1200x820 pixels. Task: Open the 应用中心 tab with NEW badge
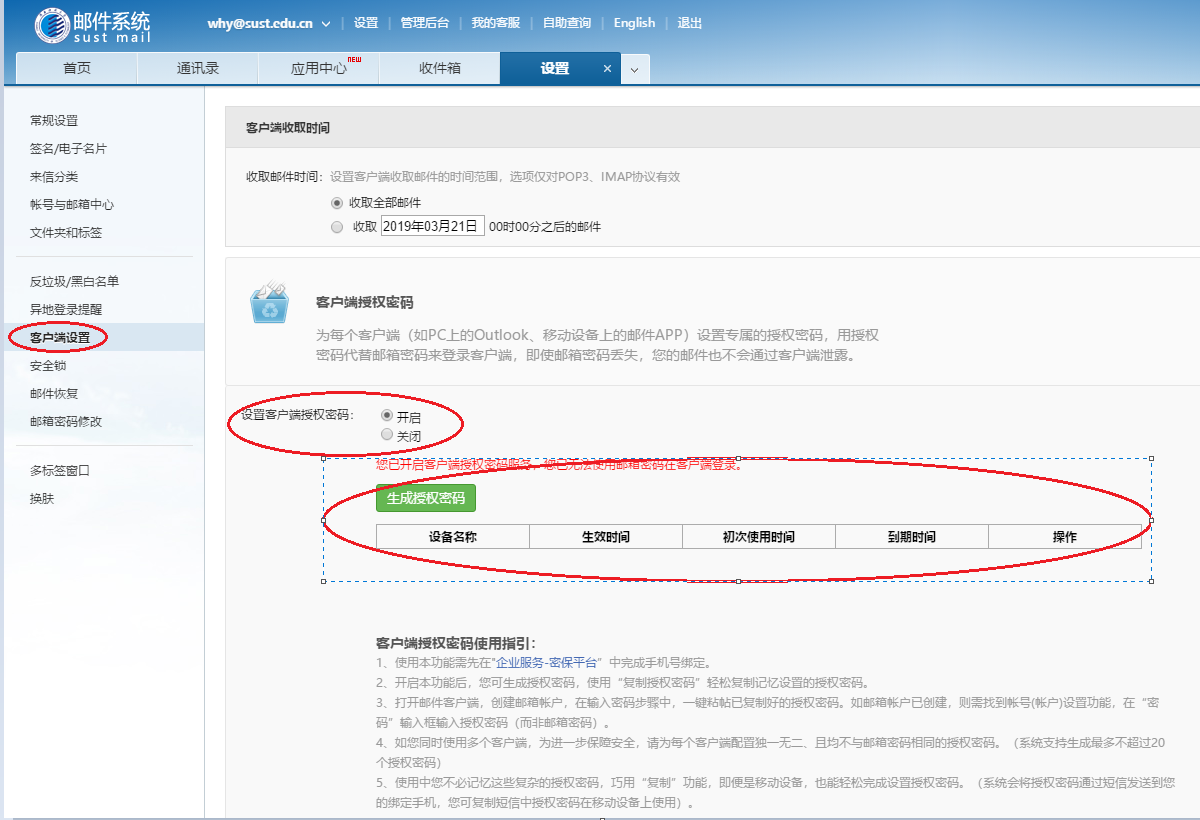pyautogui.click(x=318, y=69)
